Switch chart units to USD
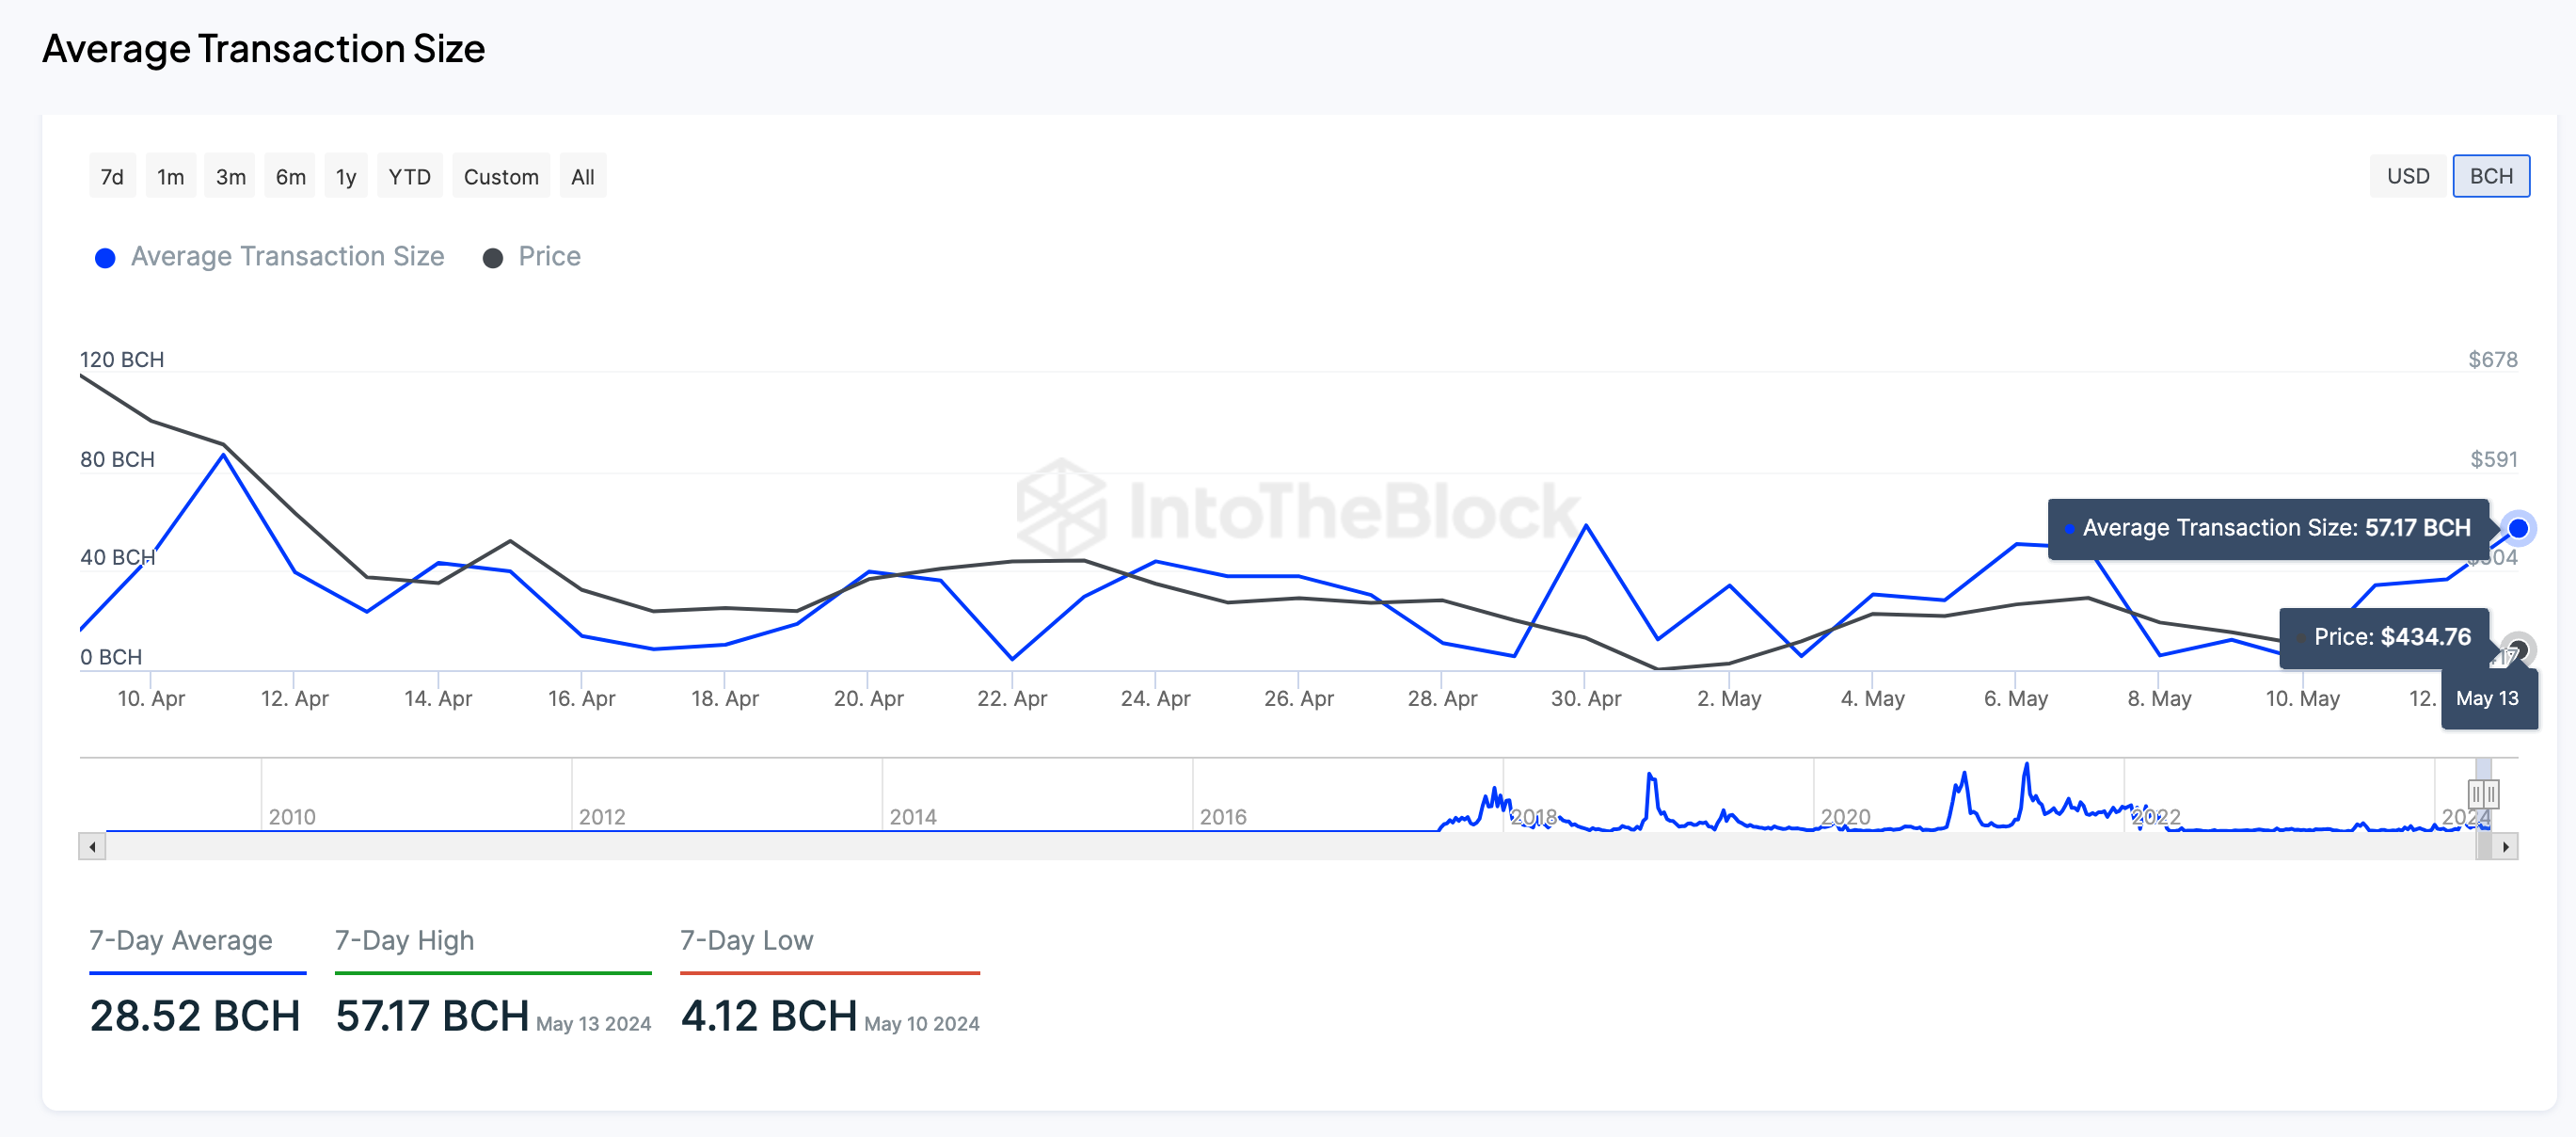 pyautogui.click(x=2409, y=175)
